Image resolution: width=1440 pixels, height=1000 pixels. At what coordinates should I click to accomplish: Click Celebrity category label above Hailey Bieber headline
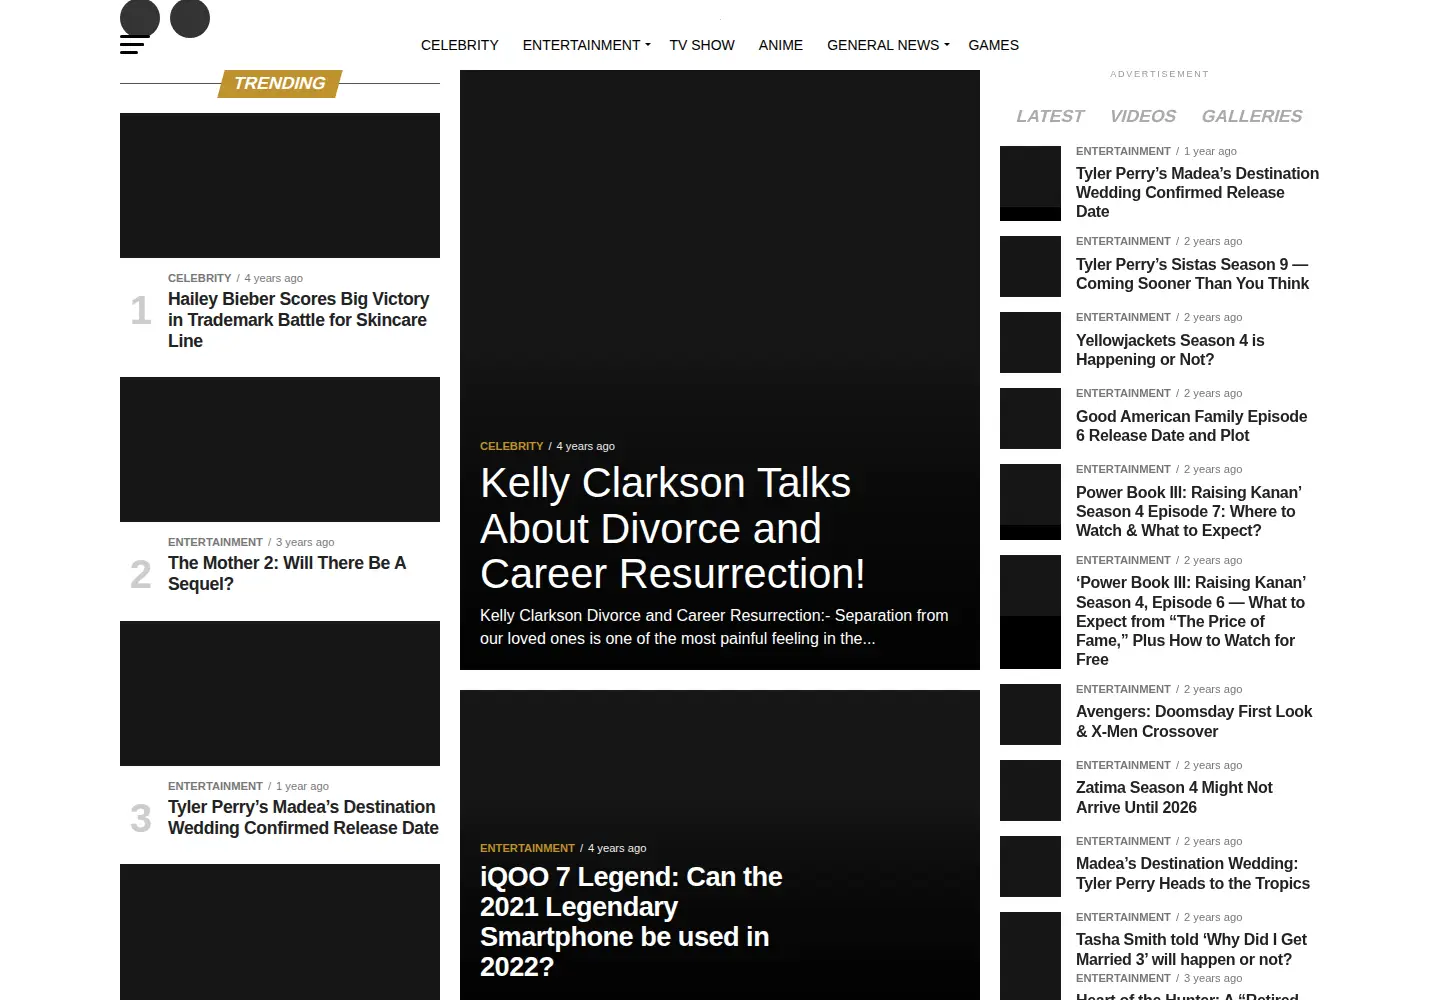point(199,278)
